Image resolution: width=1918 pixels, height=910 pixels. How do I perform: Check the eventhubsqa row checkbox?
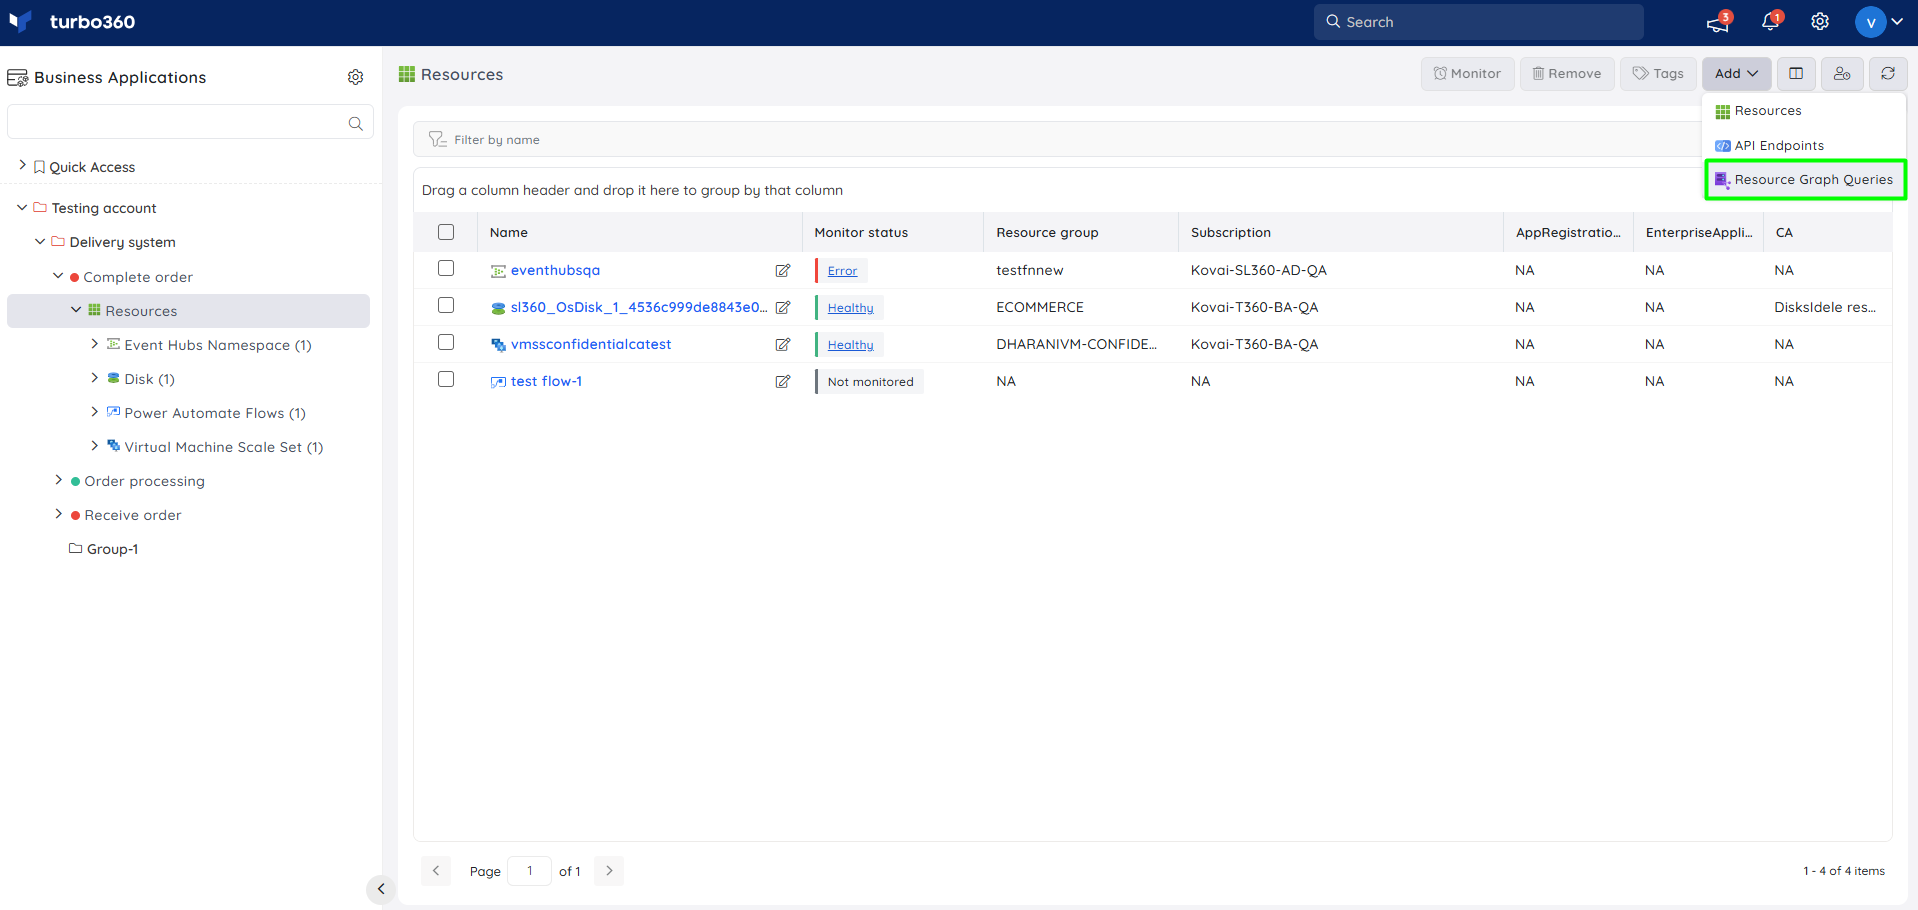(x=446, y=268)
